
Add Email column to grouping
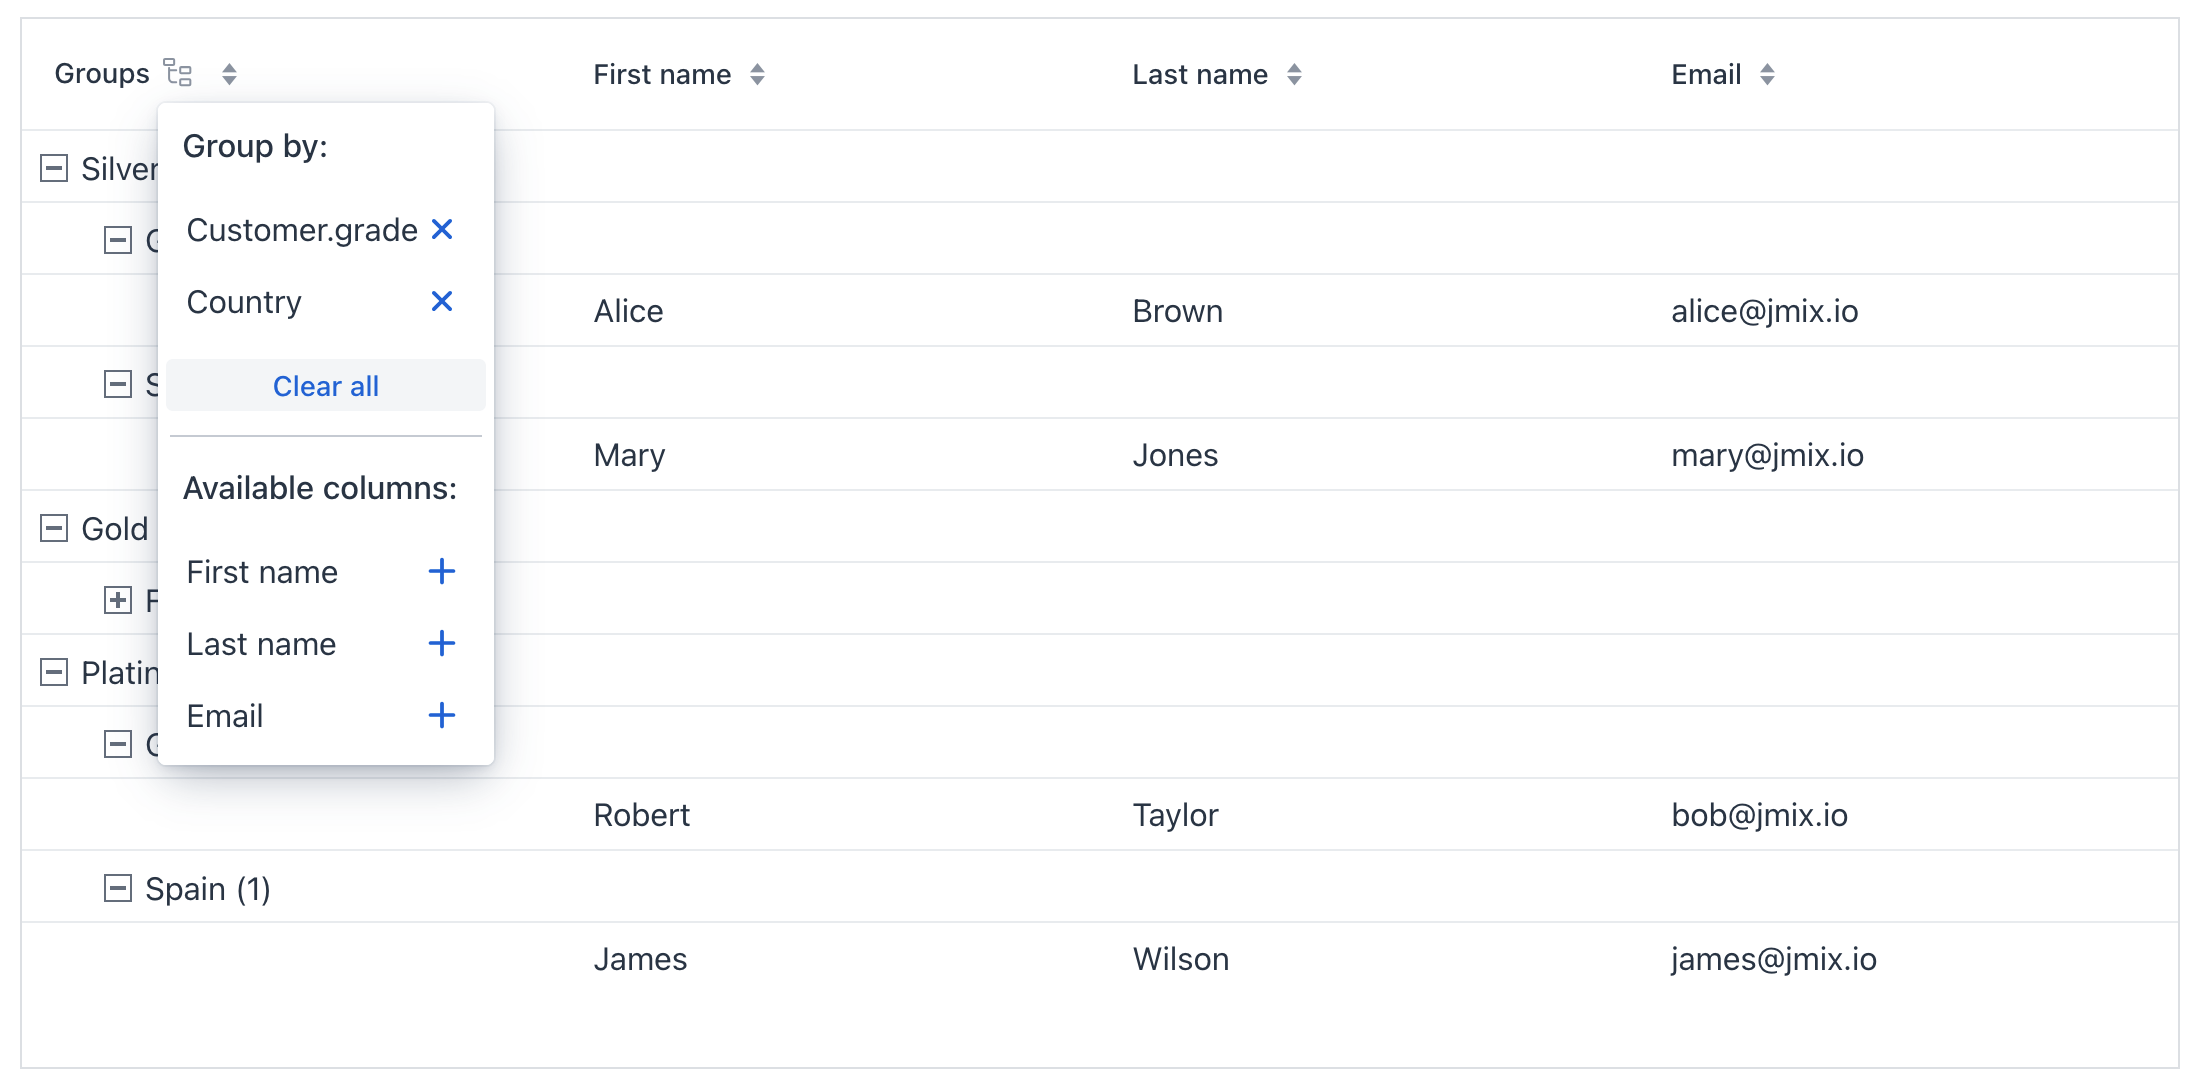(441, 716)
